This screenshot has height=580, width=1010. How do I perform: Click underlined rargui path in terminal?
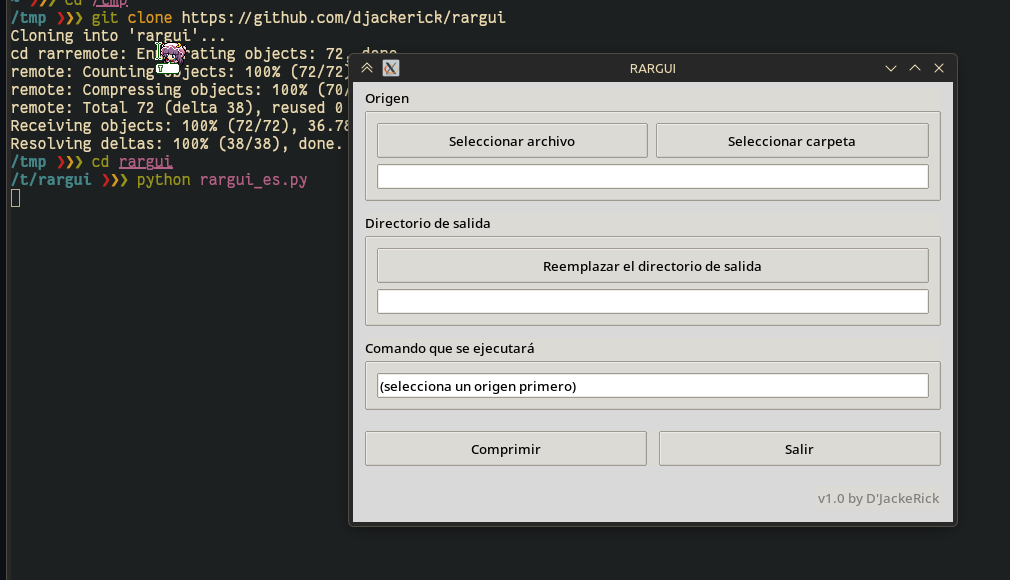pos(146,161)
